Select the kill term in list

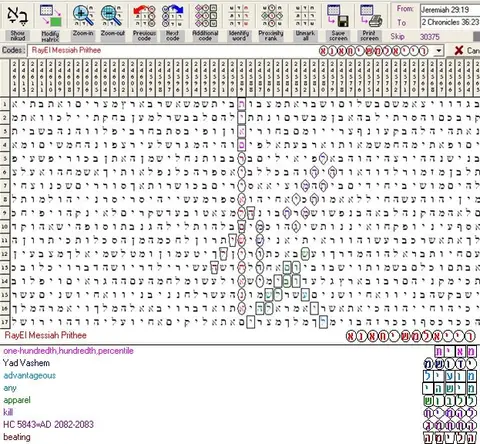click(8, 412)
